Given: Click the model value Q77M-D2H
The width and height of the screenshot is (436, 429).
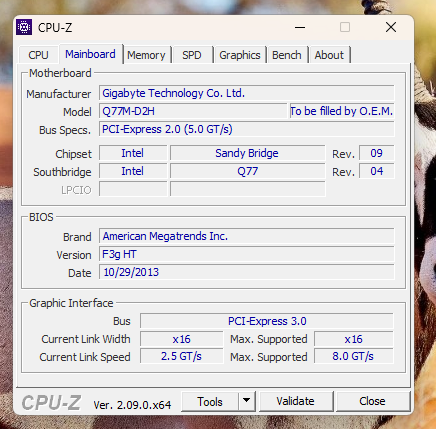Looking at the screenshot, I should click(x=193, y=111).
